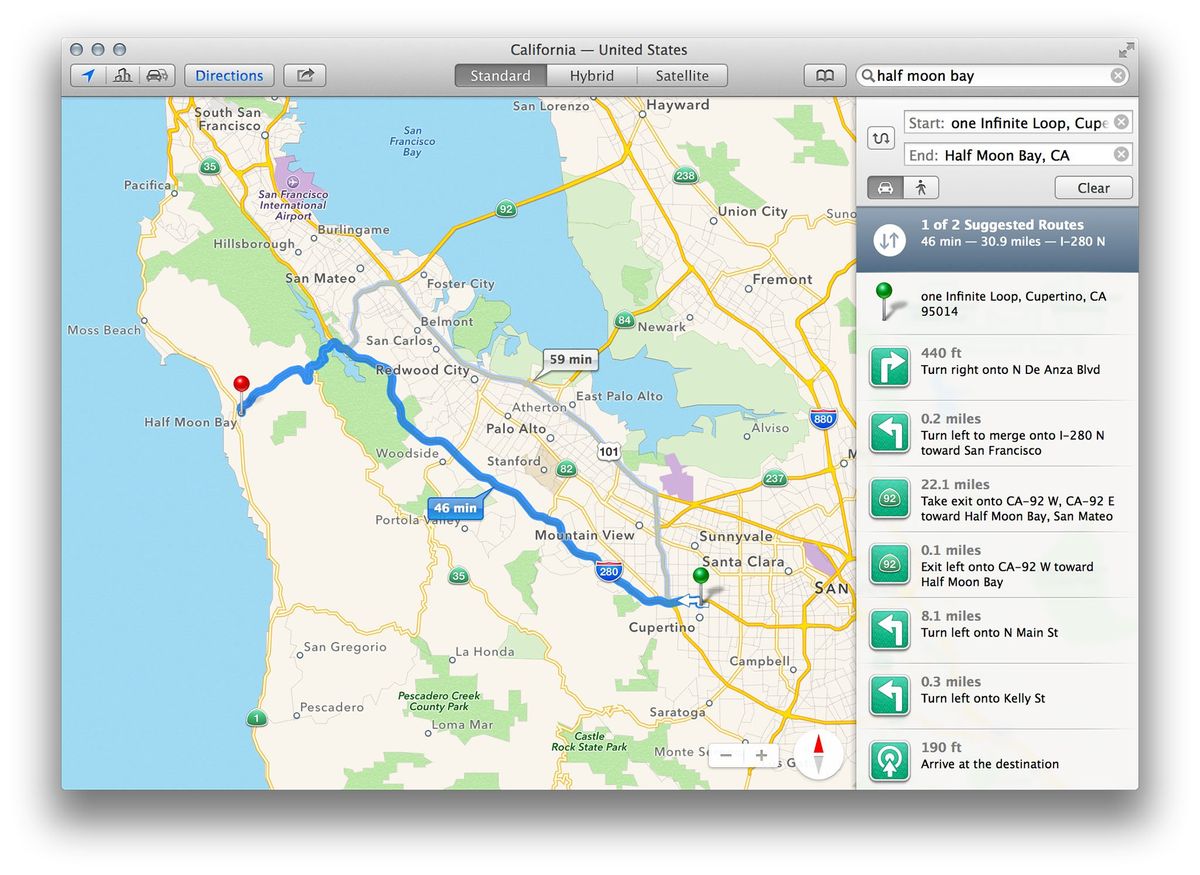
Task: Reset map orientation with the compass
Action: (x=819, y=756)
